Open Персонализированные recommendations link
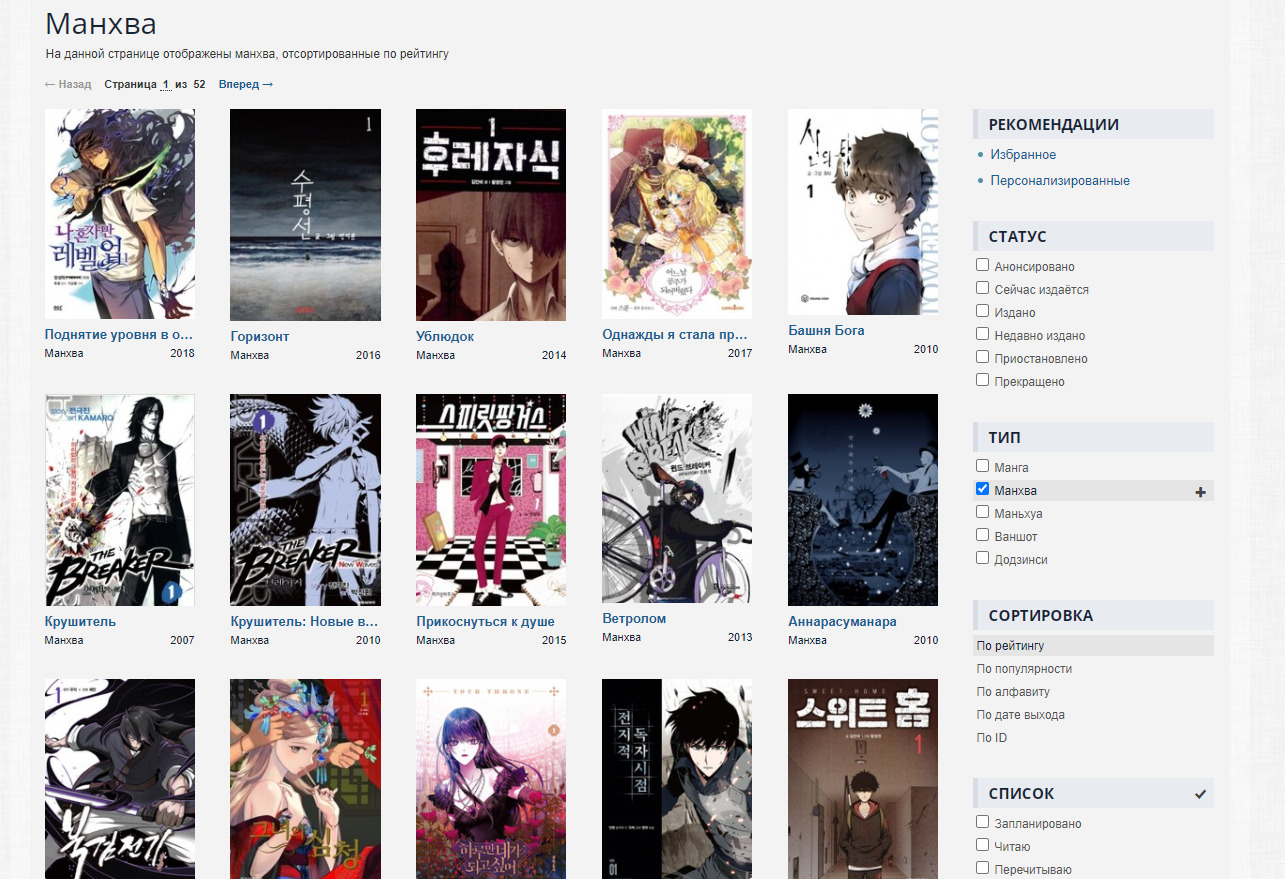This screenshot has width=1285, height=879. click(1060, 181)
